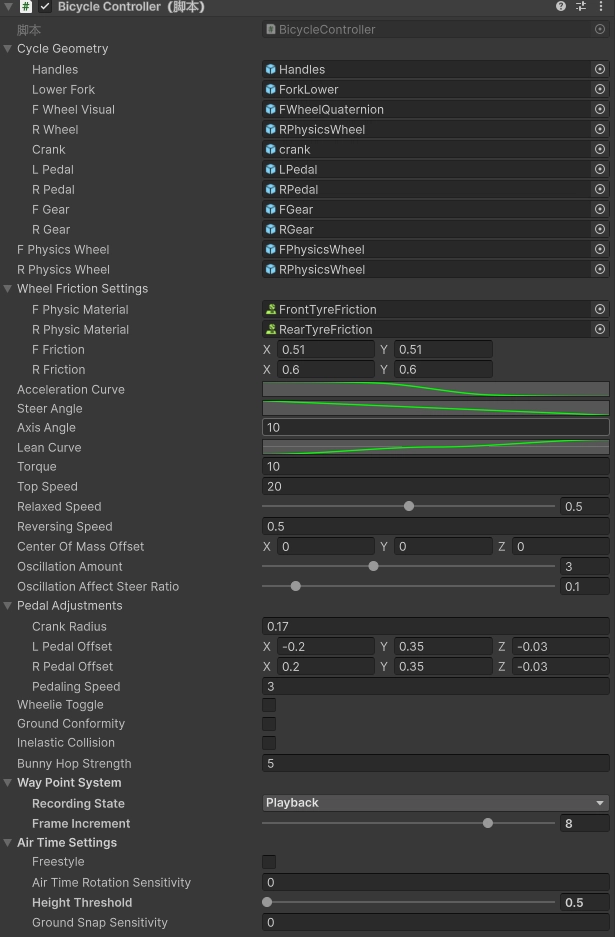Viewport: 615px width, 937px height.
Task: Click Center Of Mass Offset Y field
Action: tap(443, 546)
